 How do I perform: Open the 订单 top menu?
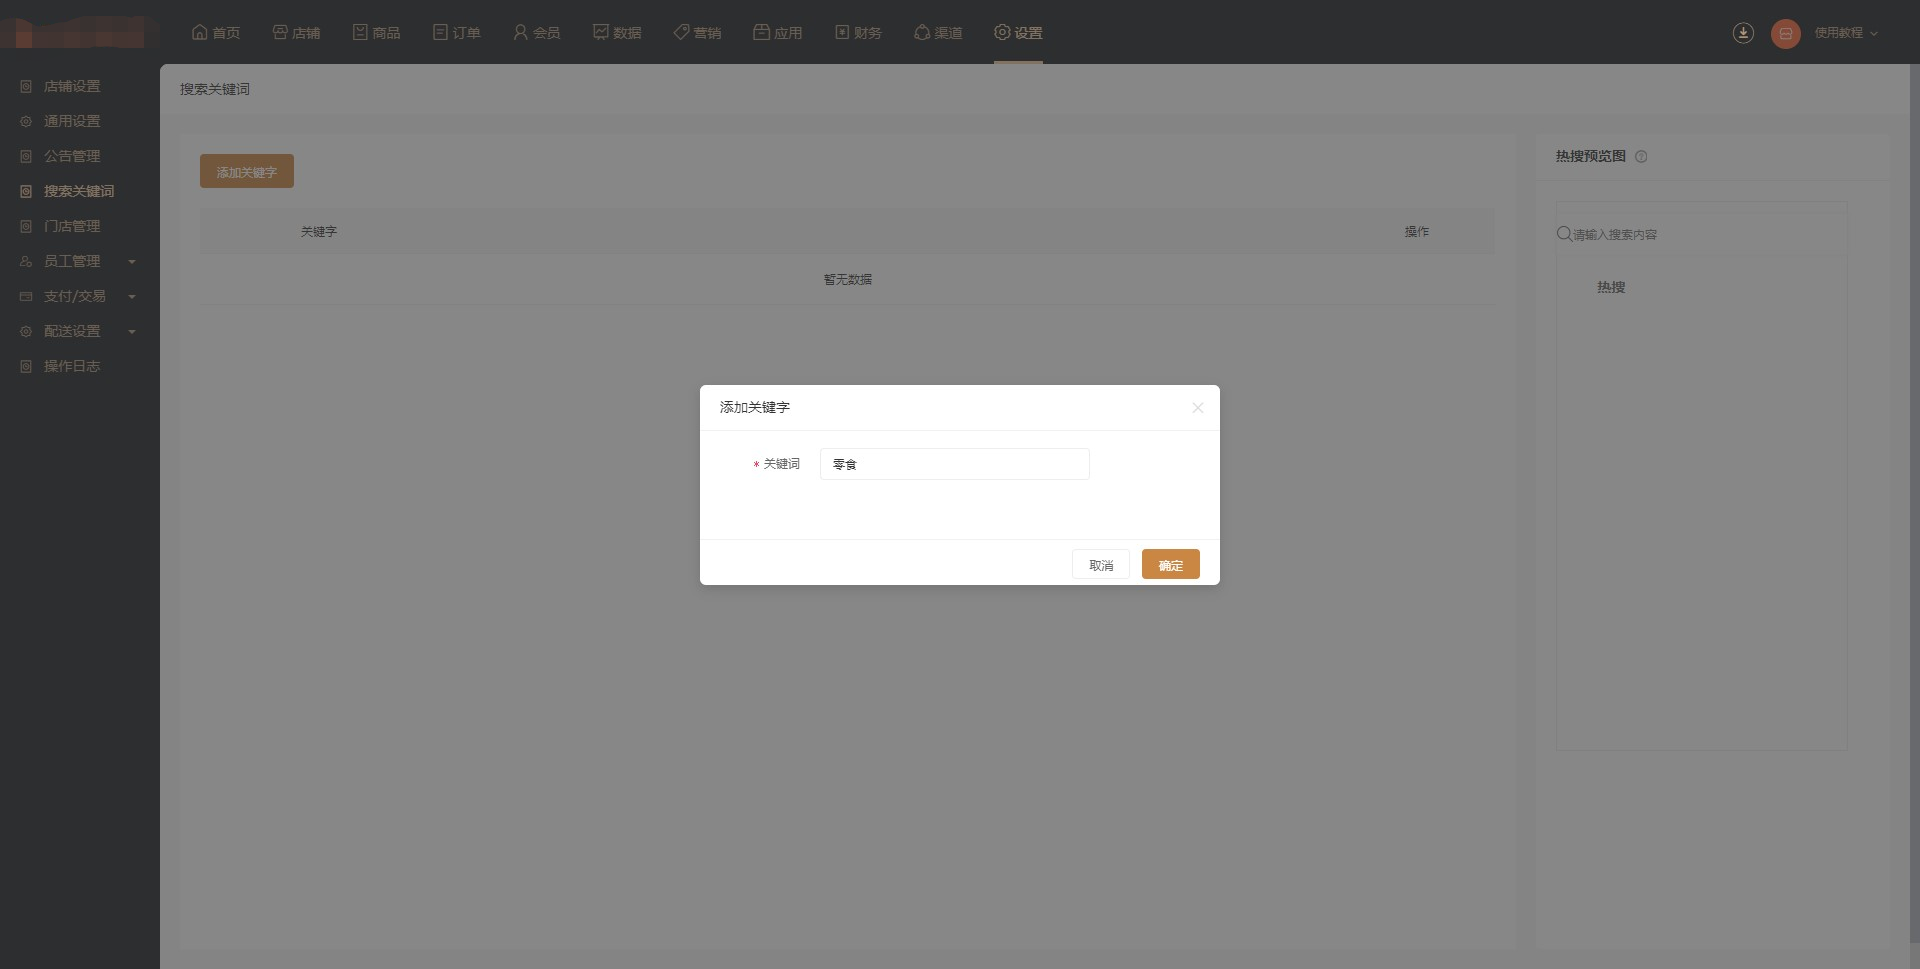(456, 33)
